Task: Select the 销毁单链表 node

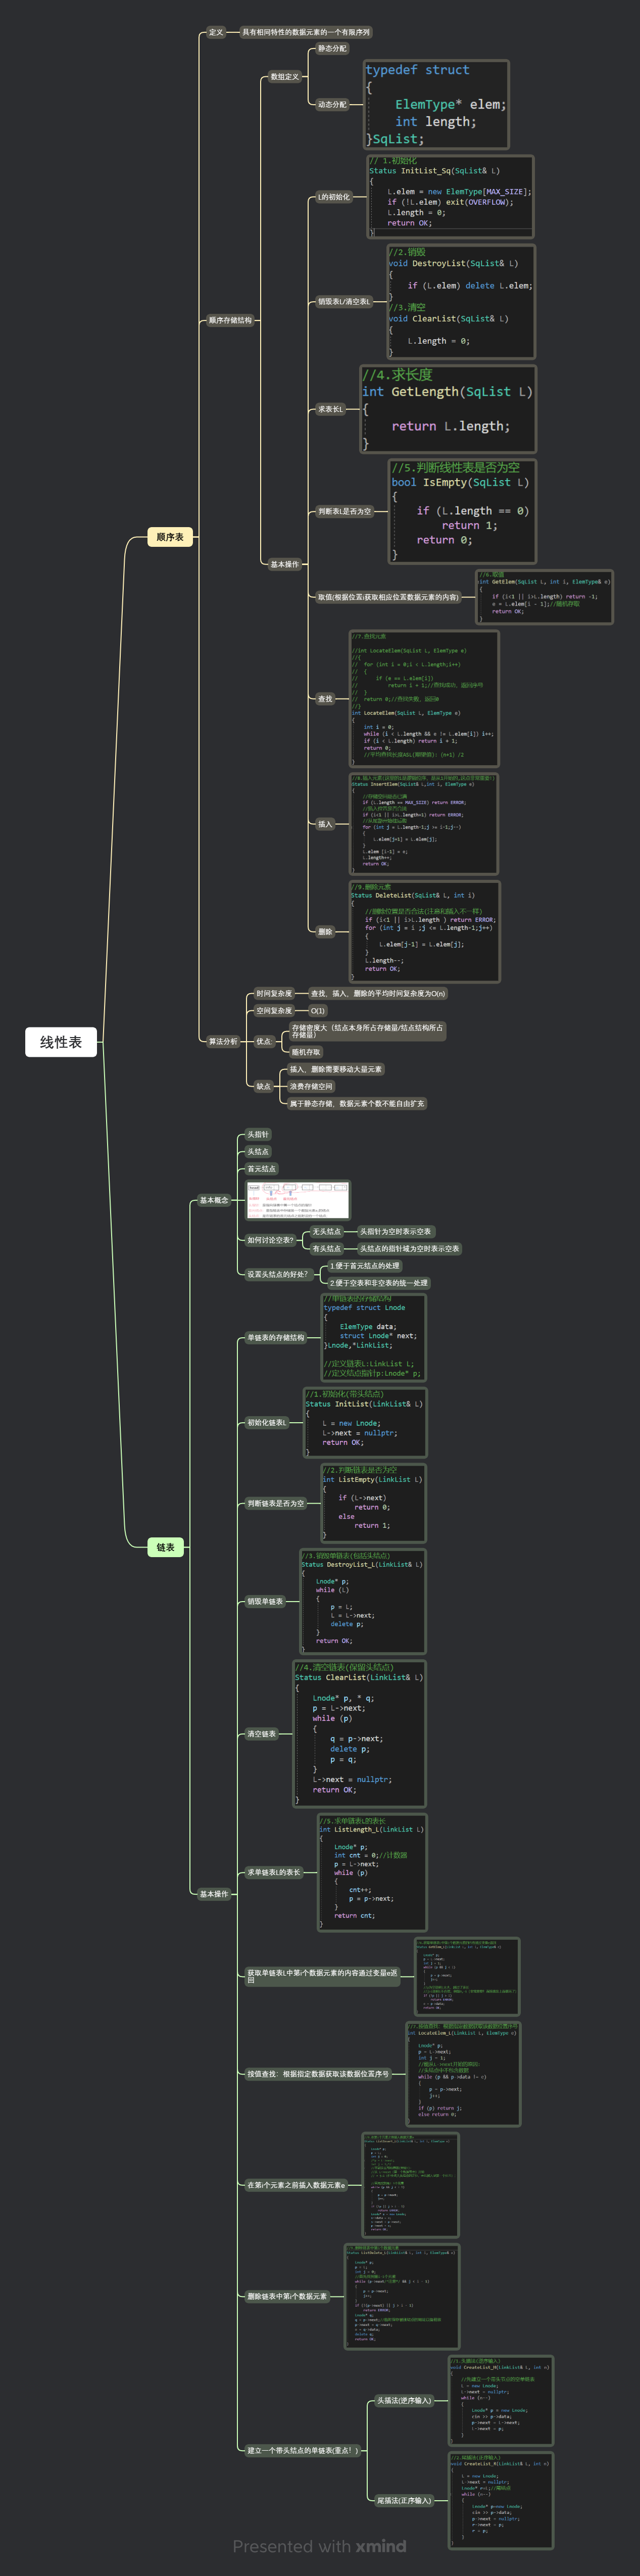Action: coord(266,1601)
